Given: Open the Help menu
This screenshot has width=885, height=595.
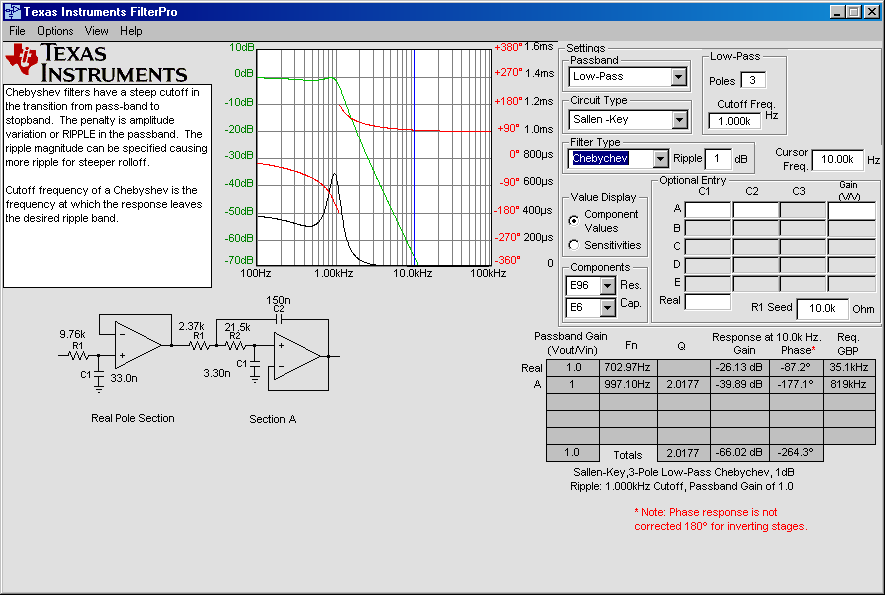Looking at the screenshot, I should click(131, 31).
